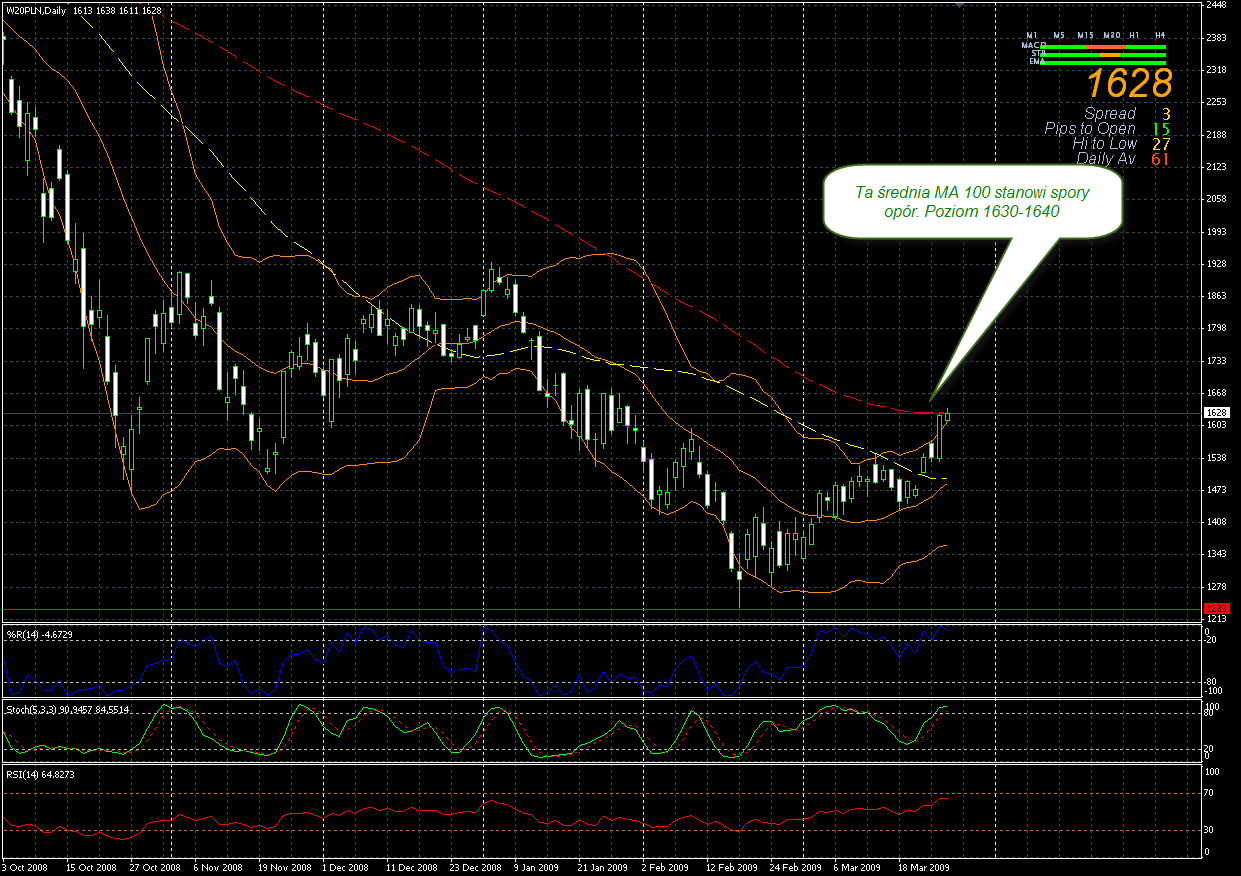Click the Hi to Low label
The image size is (1241, 876).
pyautogui.click(x=1105, y=144)
